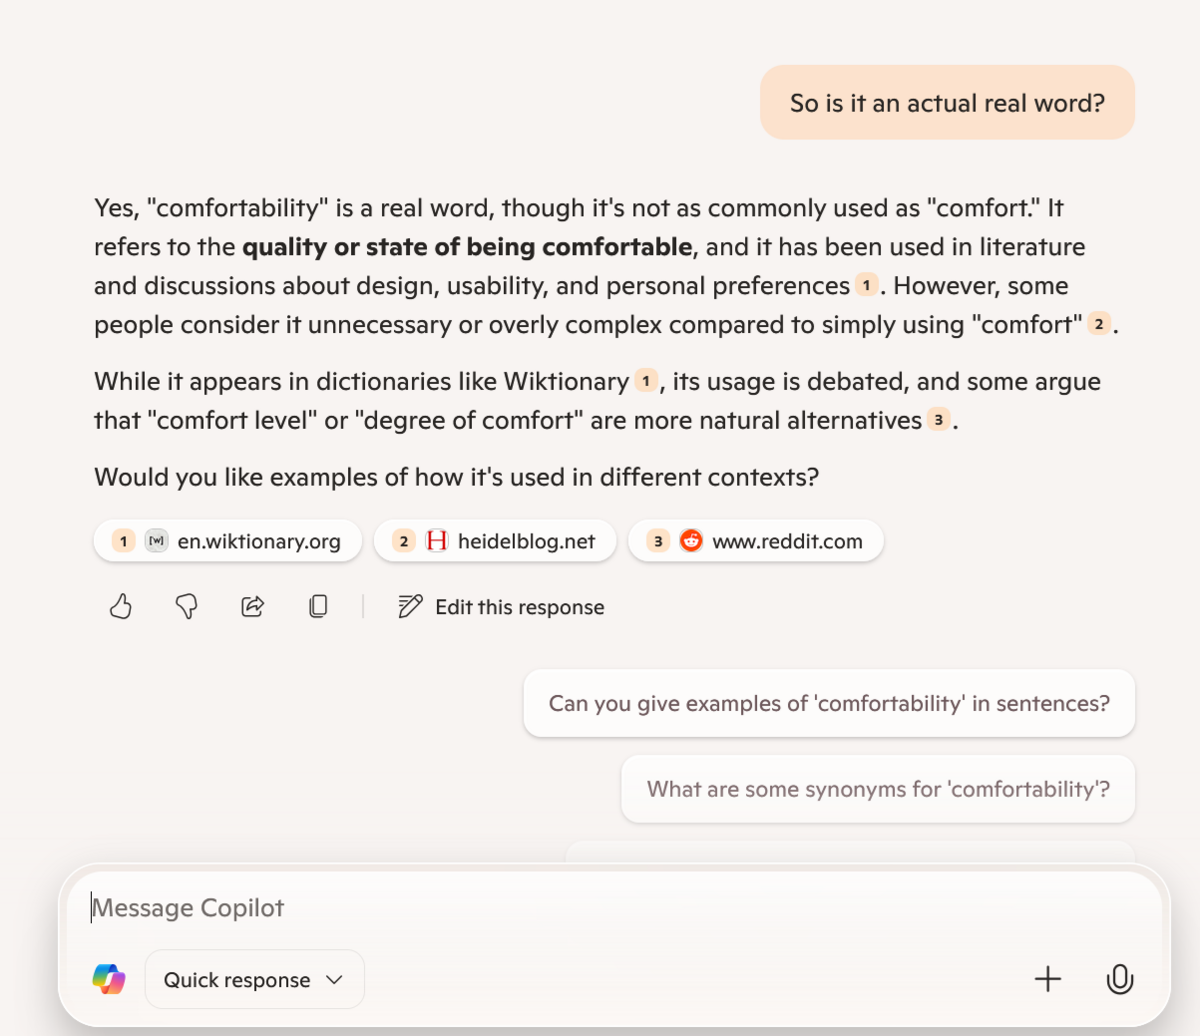
Task: Give the response a thumbs down
Action: click(186, 606)
